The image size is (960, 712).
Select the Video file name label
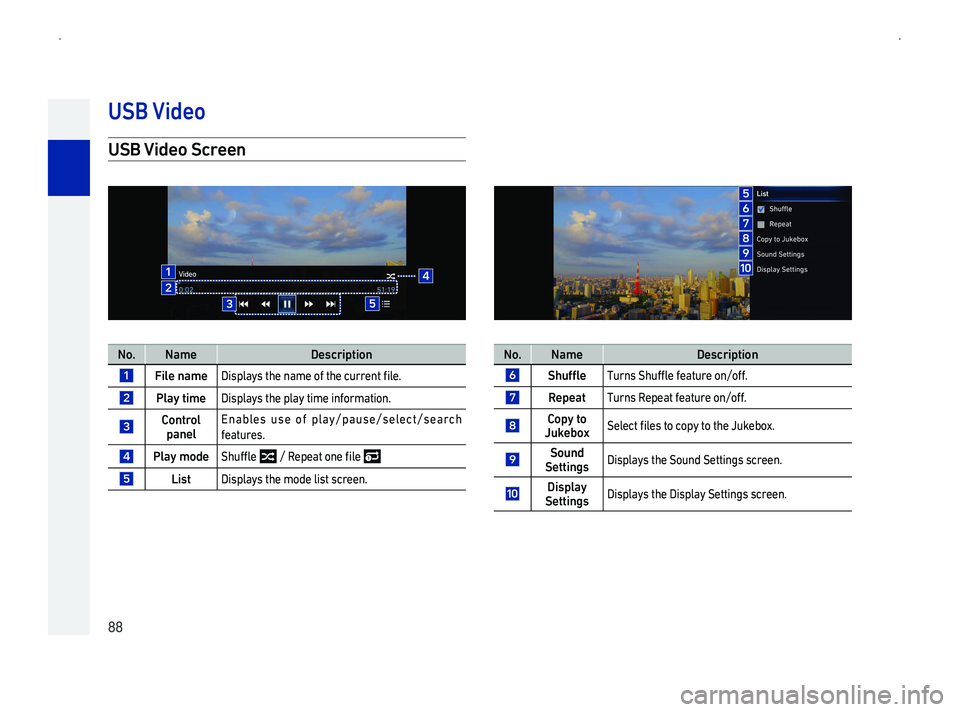pos(188,274)
